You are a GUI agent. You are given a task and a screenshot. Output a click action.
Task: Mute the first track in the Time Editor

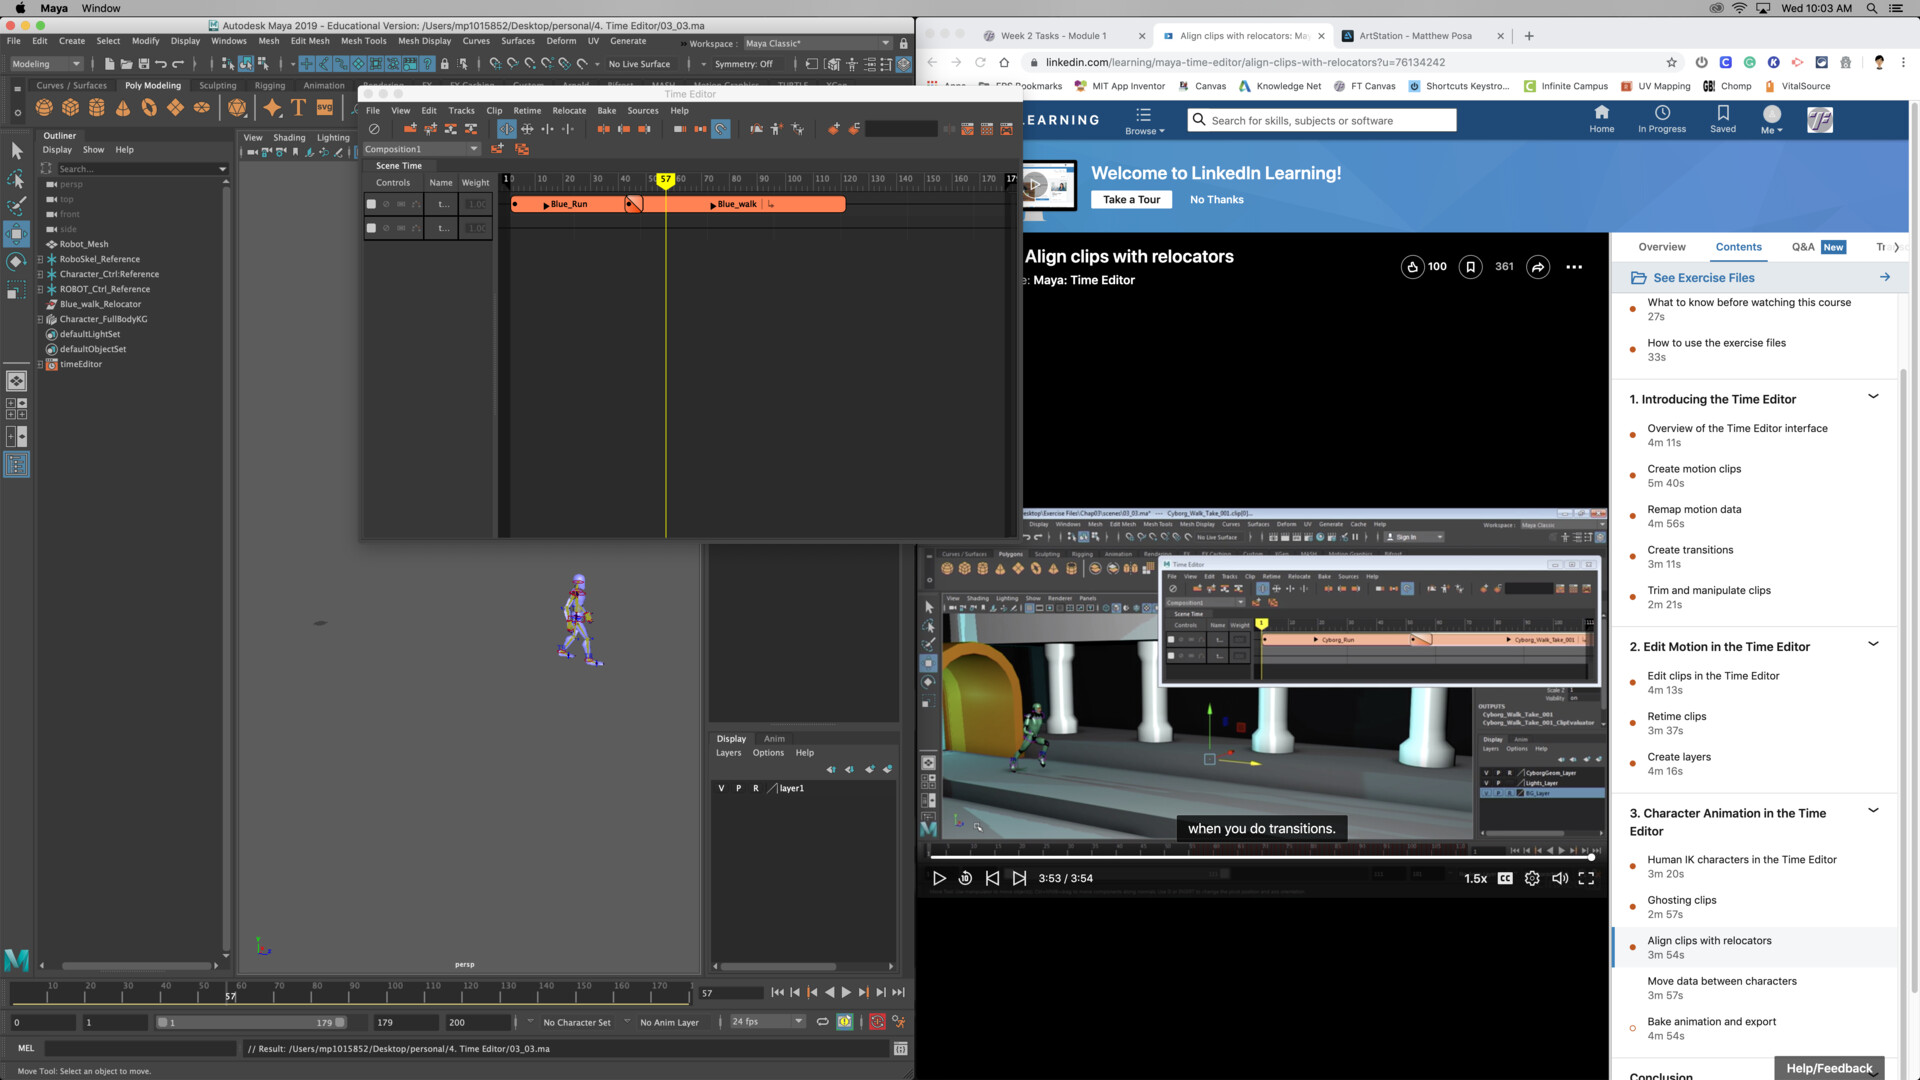click(385, 204)
